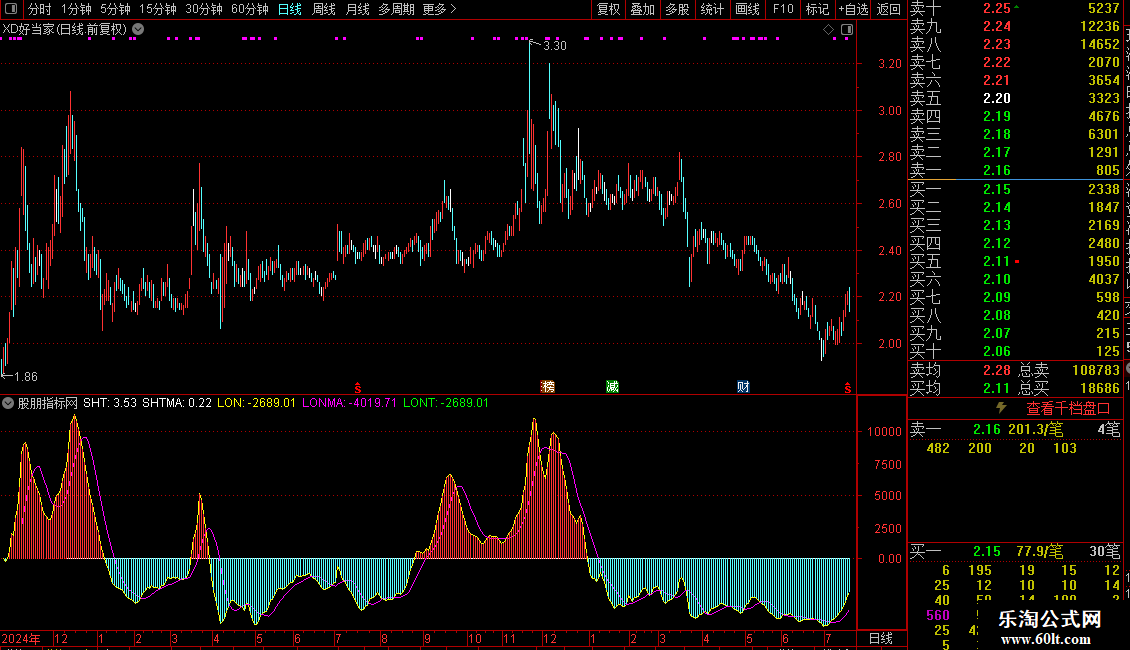The image size is (1130, 650).
Task: Click the 买均 2.11 average row
Action: 960,388
